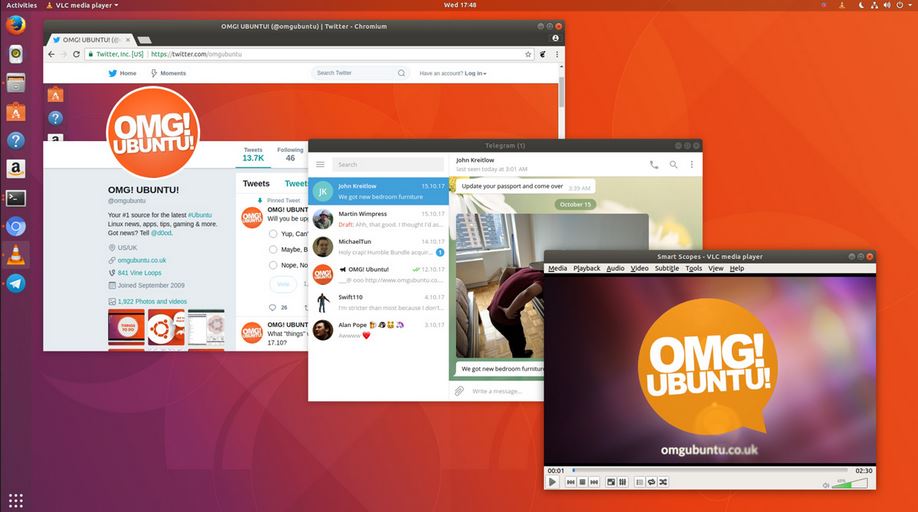Open the Tools menu in VLC

point(693,269)
